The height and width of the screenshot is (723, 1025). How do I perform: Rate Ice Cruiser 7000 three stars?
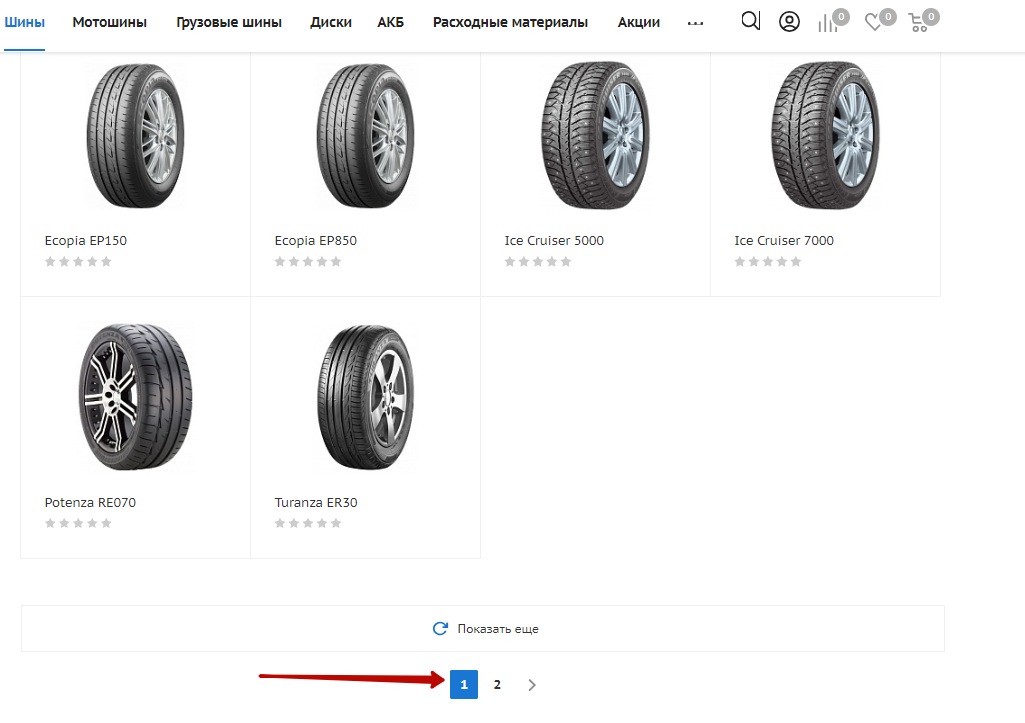(x=768, y=261)
